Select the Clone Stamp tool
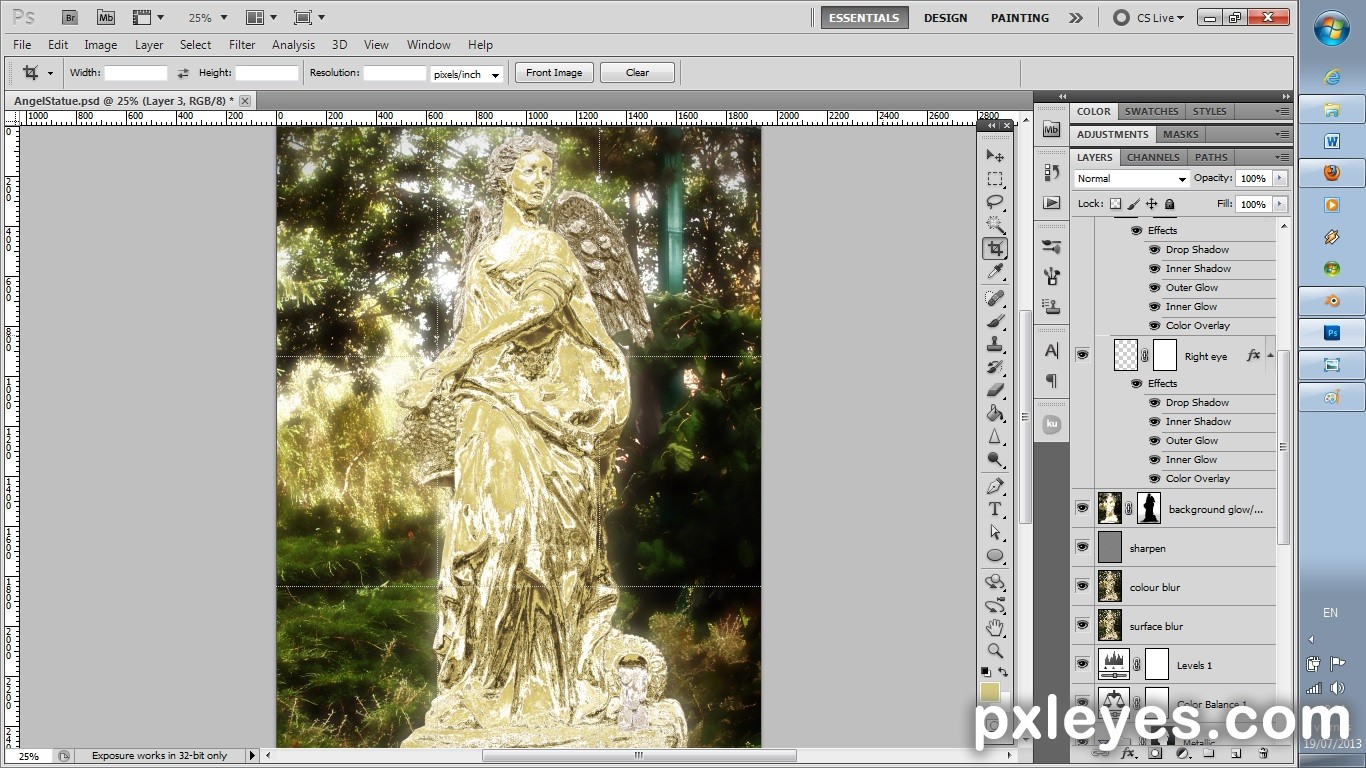Viewport: 1366px width, 768px height. point(995,344)
